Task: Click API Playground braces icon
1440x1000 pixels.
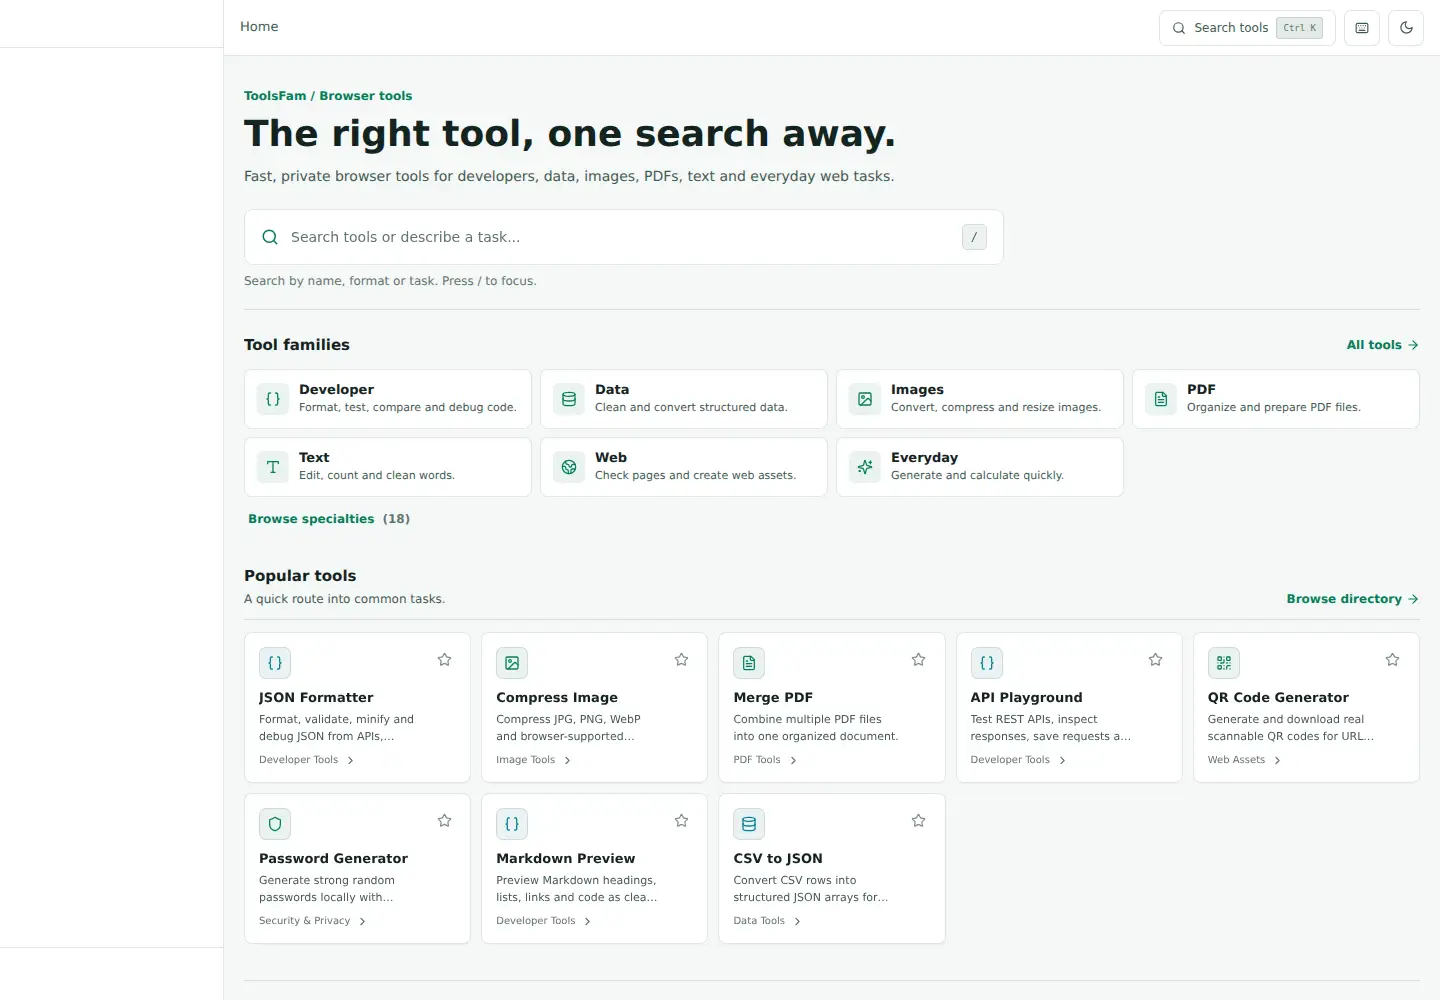Action: pyautogui.click(x=987, y=663)
